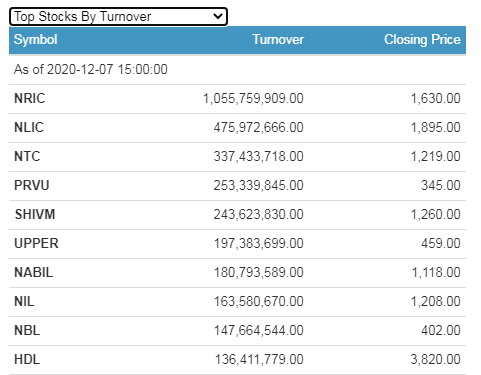Click the Symbol column header

(x=35, y=40)
